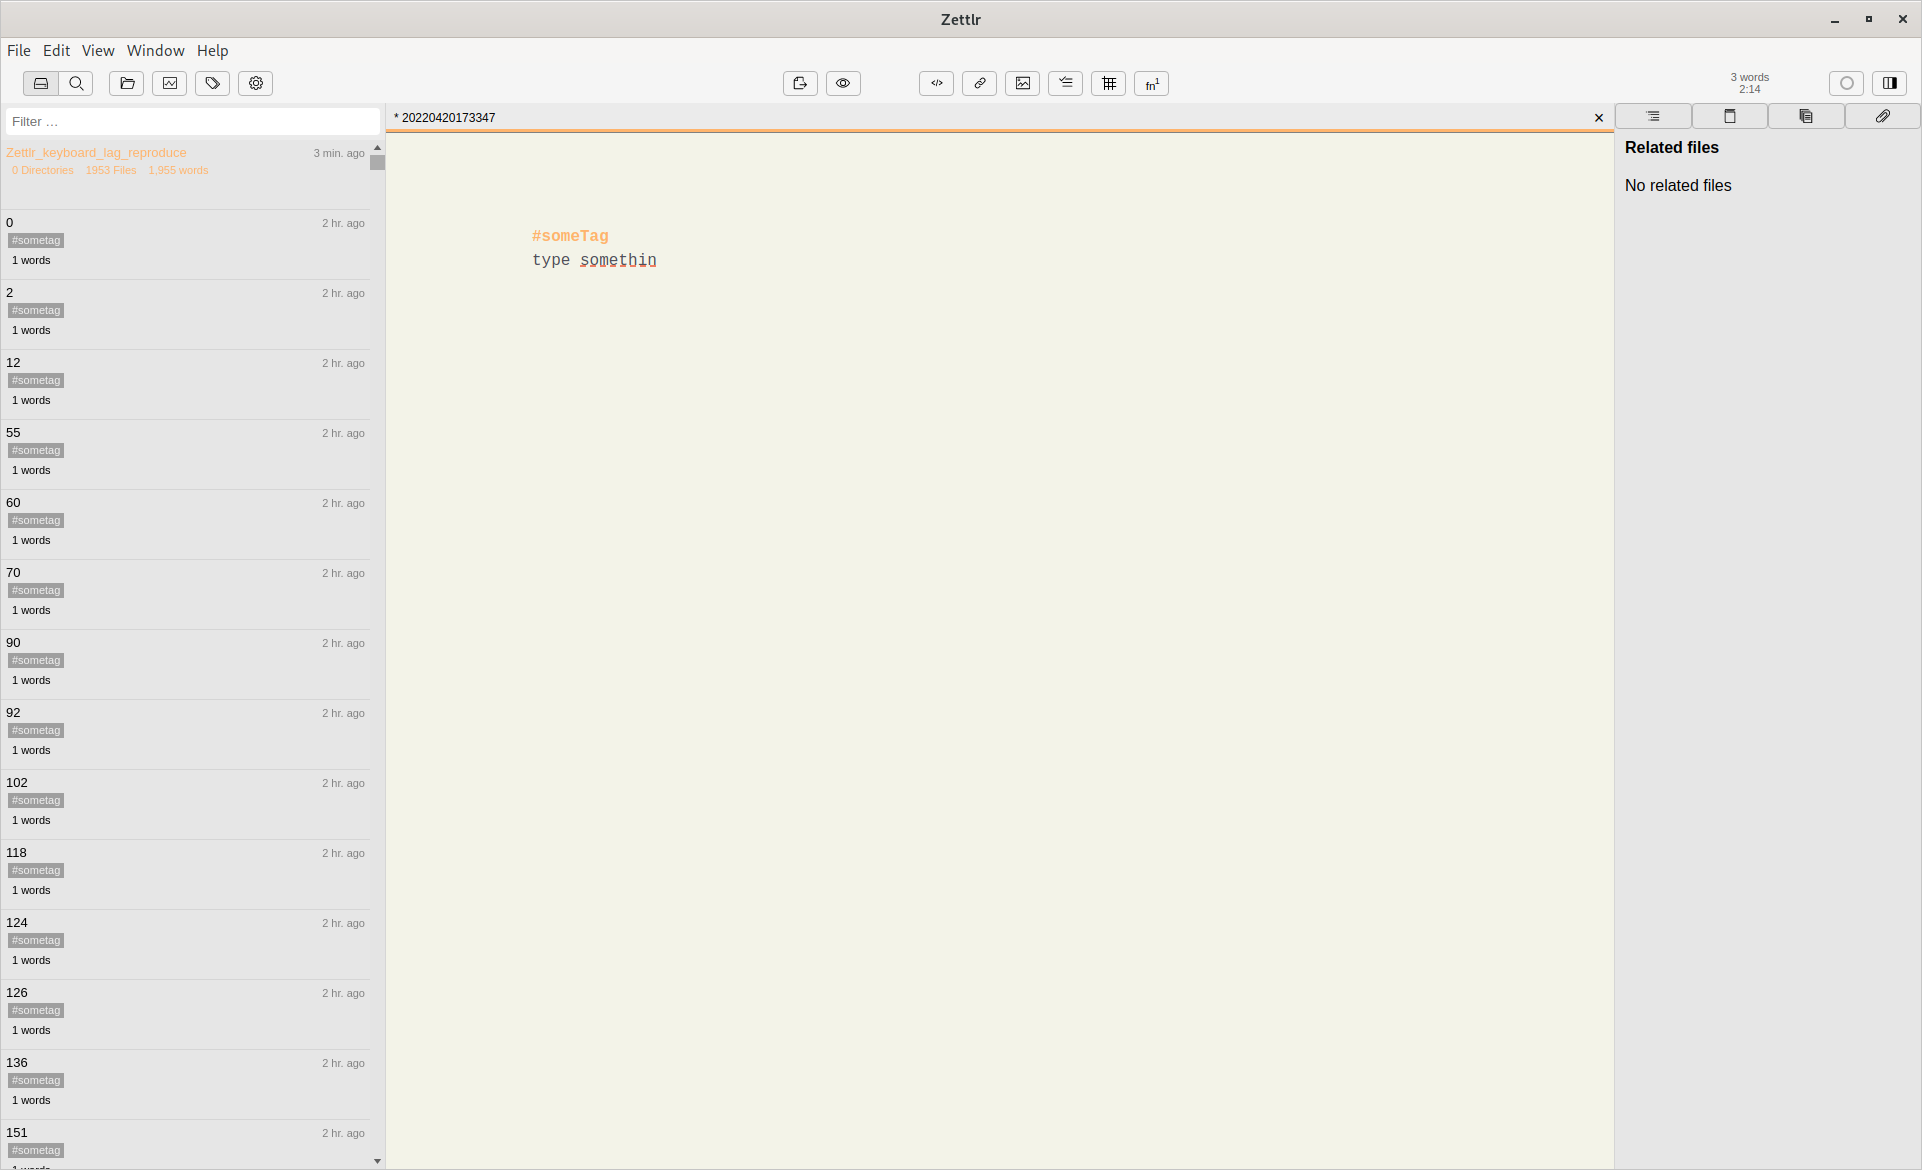Insert a table using grid icon
1922x1170 pixels.
tap(1109, 84)
